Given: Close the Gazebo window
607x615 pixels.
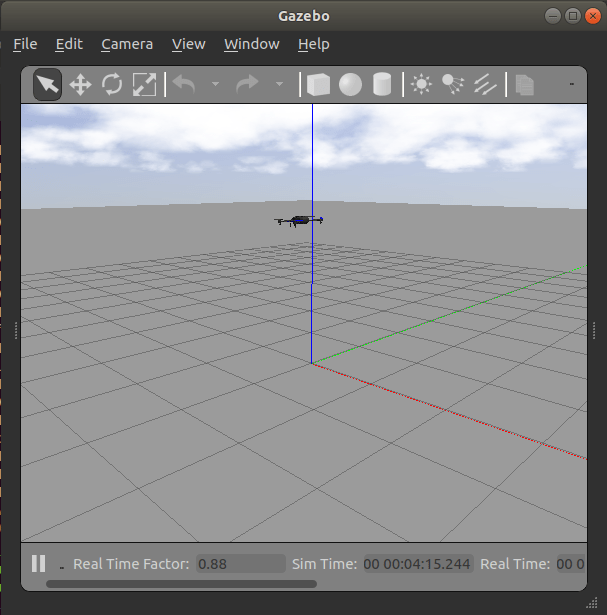Looking at the screenshot, I should (593, 16).
